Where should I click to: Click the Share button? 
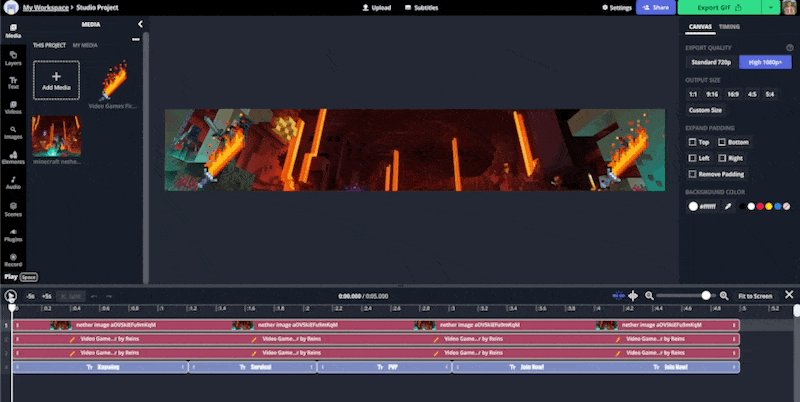click(656, 7)
